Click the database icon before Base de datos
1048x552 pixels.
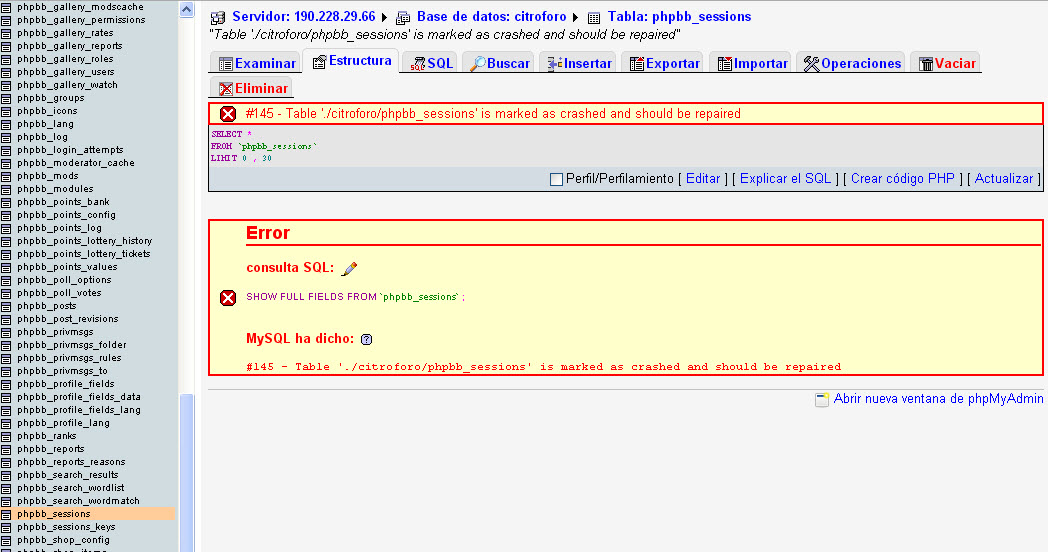tap(403, 17)
